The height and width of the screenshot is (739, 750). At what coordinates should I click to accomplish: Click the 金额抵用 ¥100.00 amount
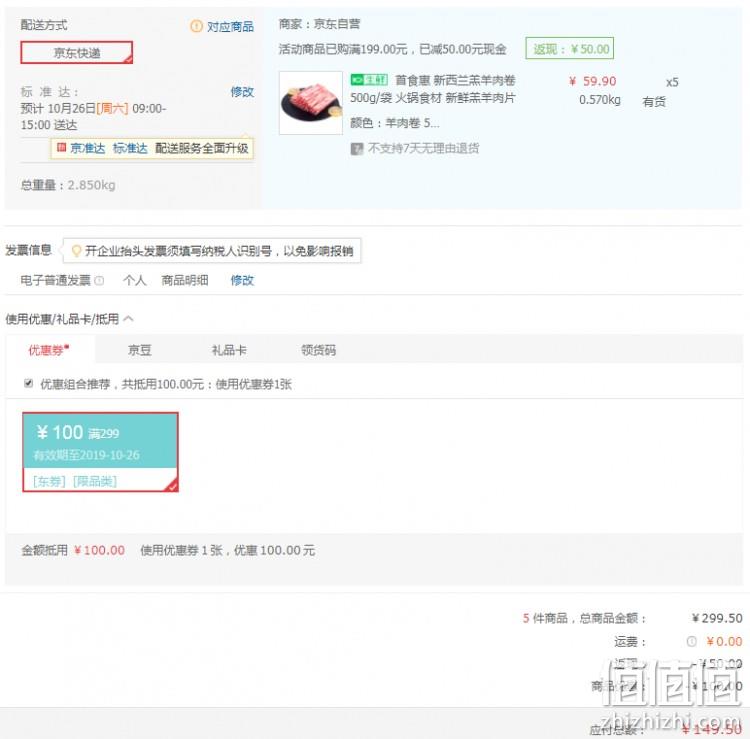point(99,550)
